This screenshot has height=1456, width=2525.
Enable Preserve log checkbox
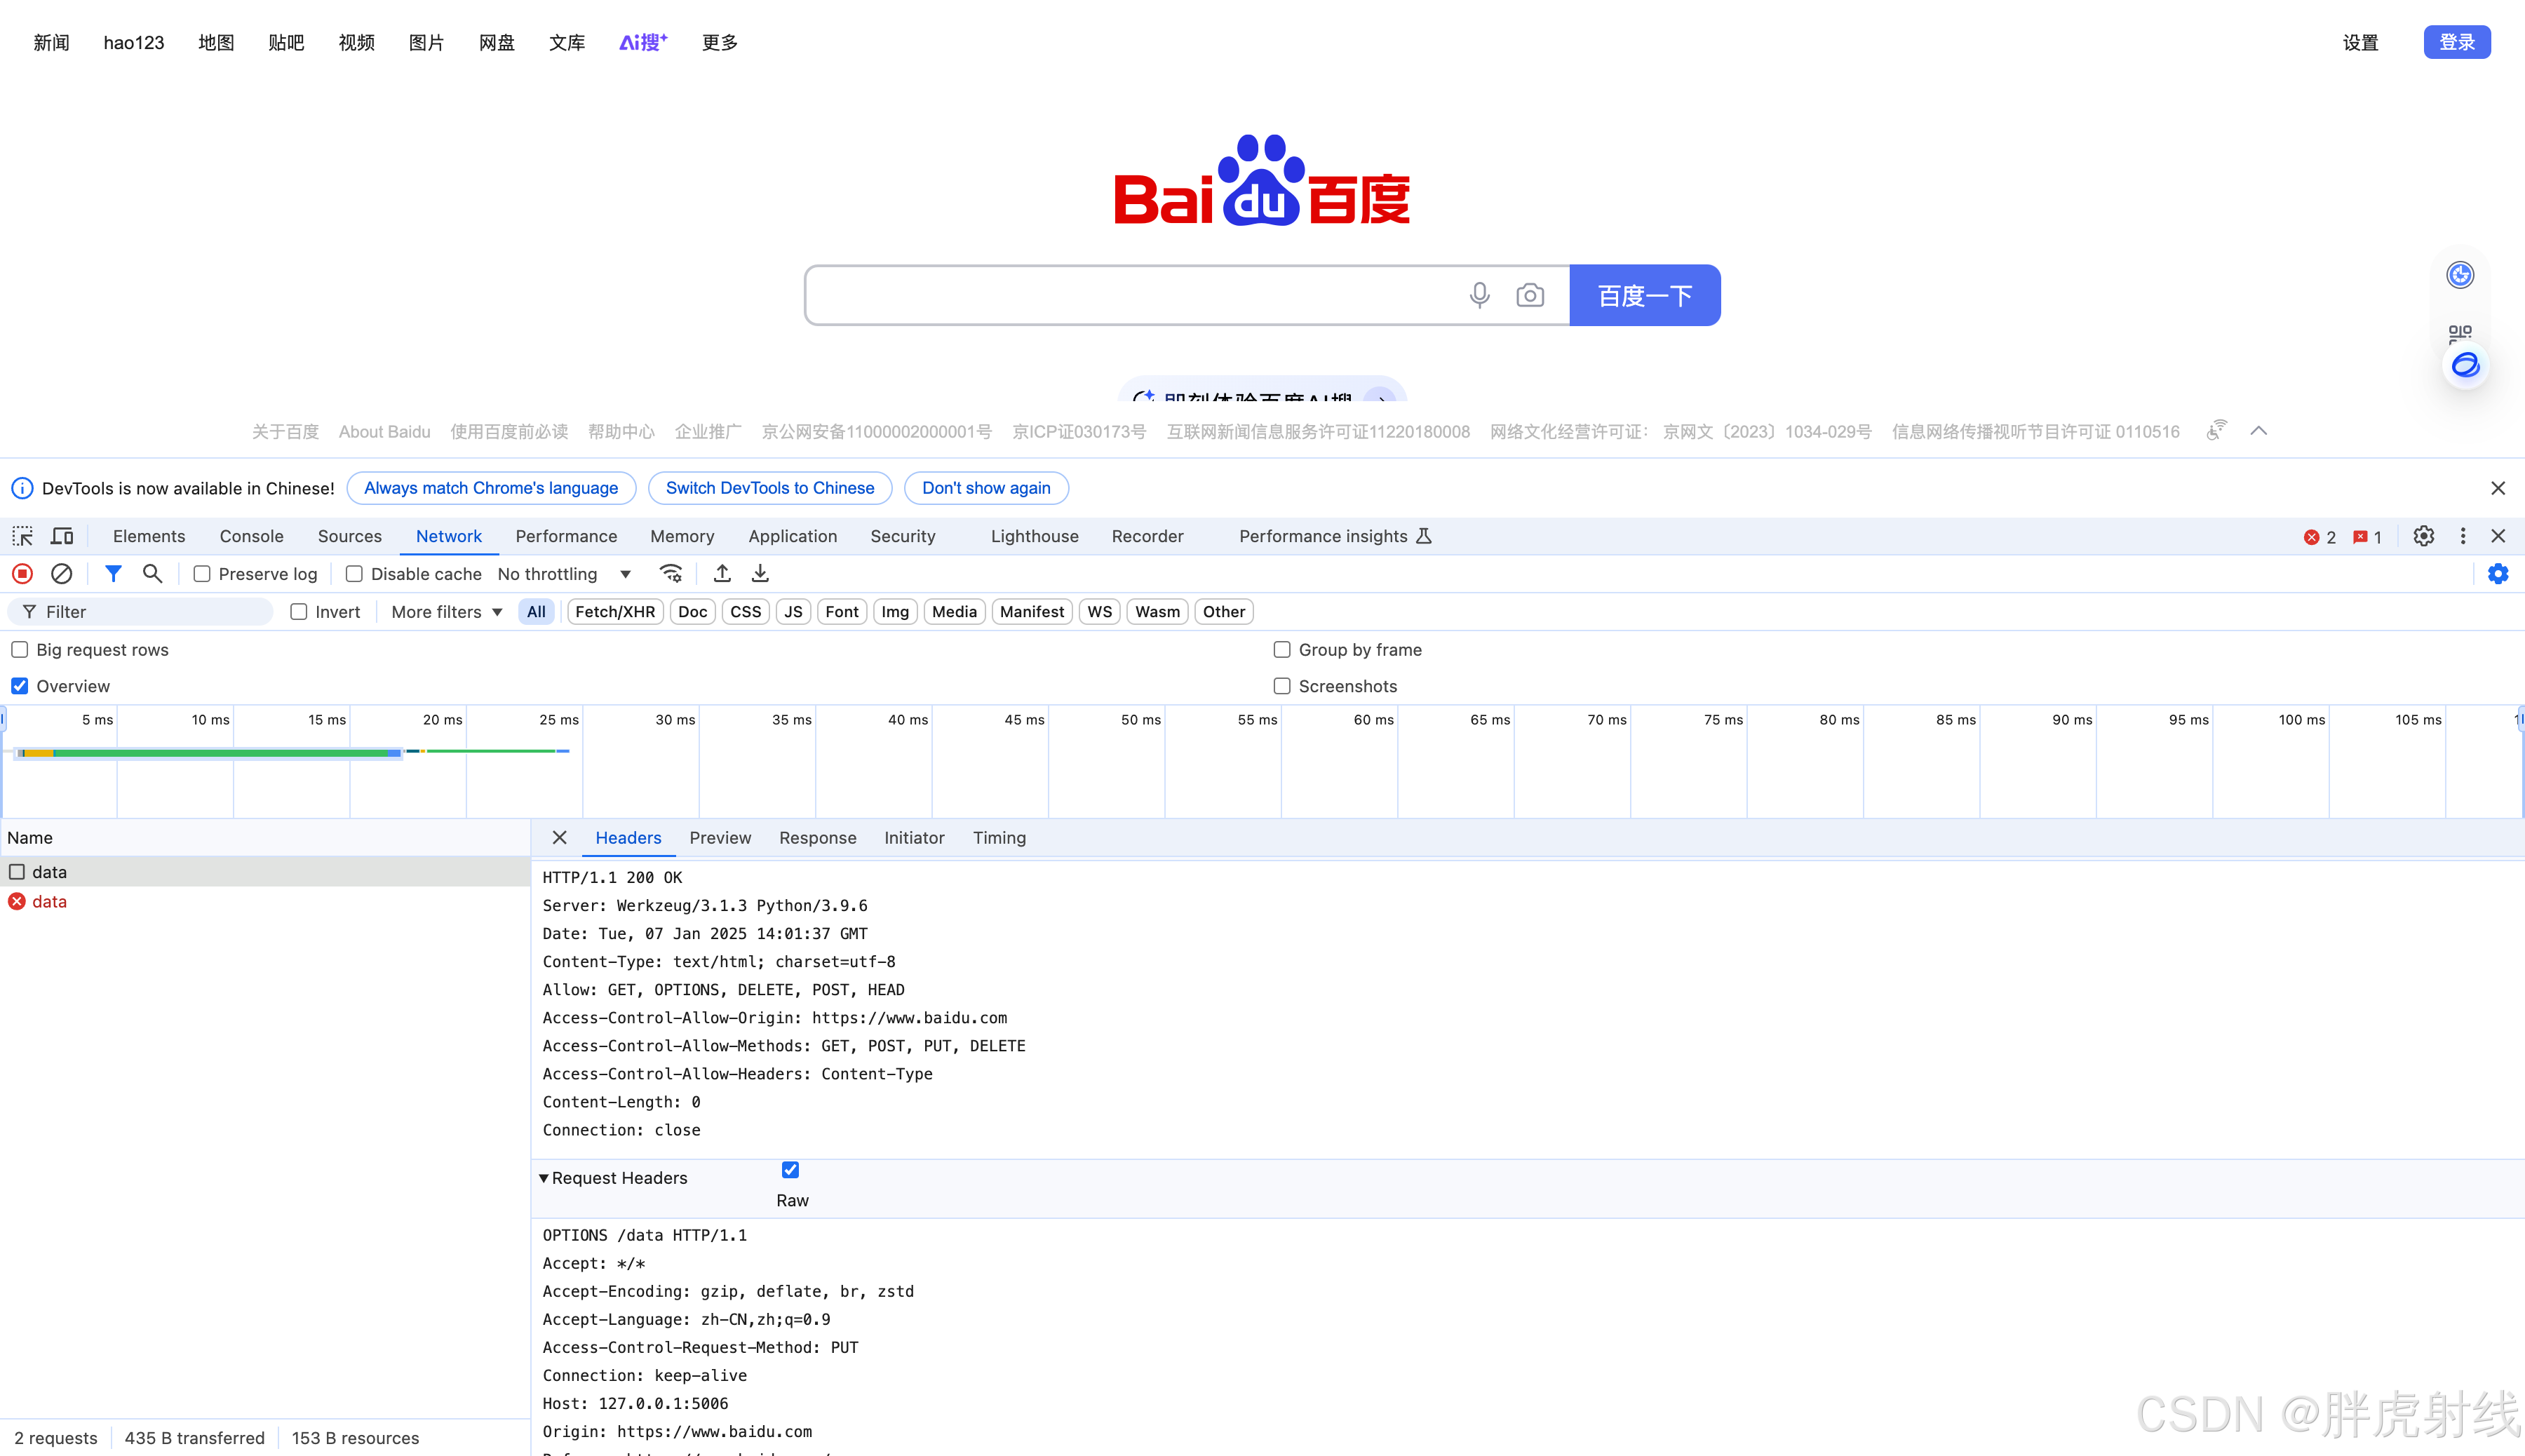click(202, 574)
